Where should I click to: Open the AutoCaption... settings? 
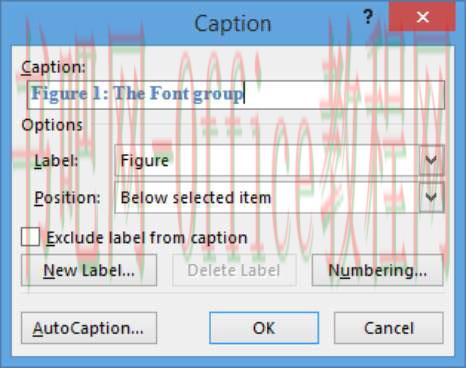click(x=89, y=328)
